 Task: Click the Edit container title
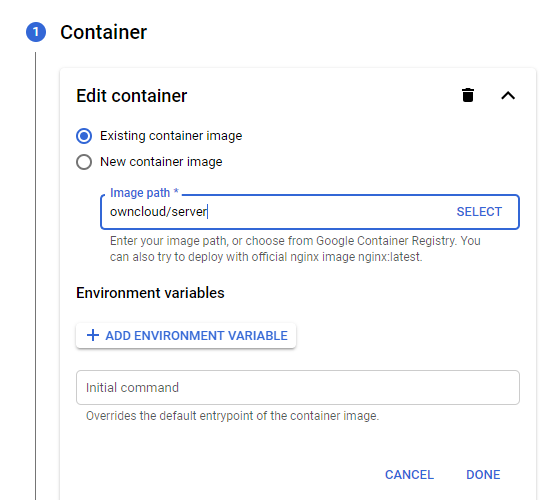pos(132,96)
